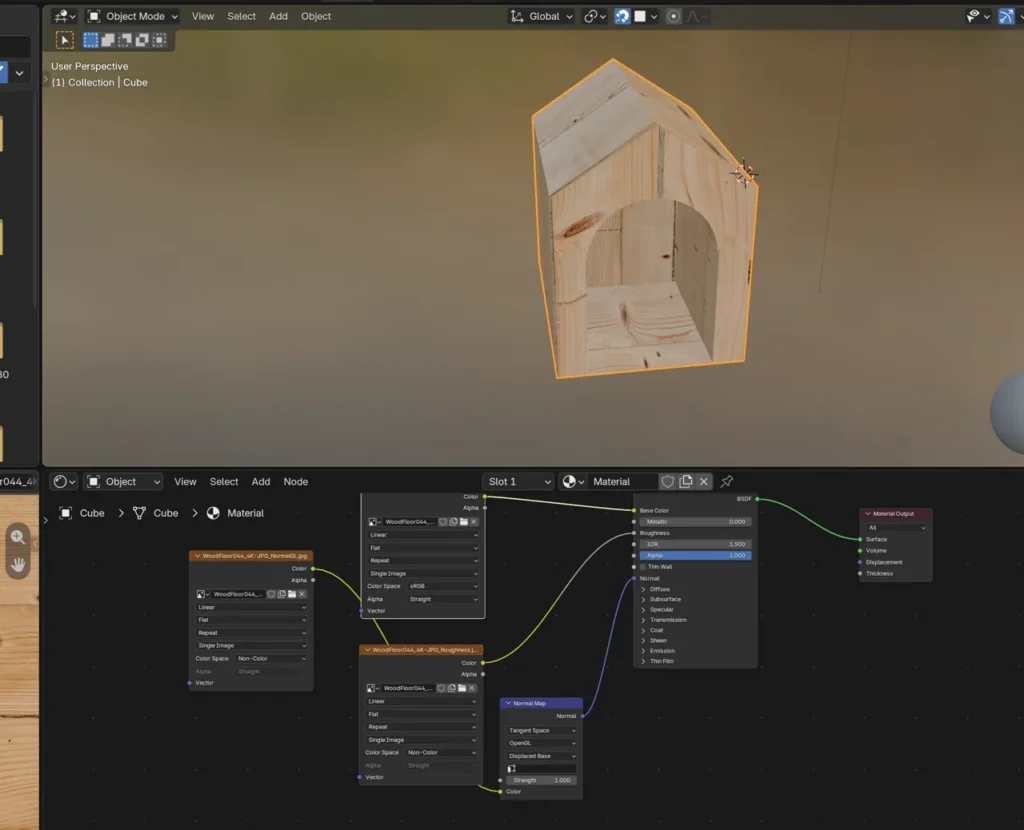Click the pan hand icon in image editor
Screen dimensions: 1024x830
coord(18,565)
